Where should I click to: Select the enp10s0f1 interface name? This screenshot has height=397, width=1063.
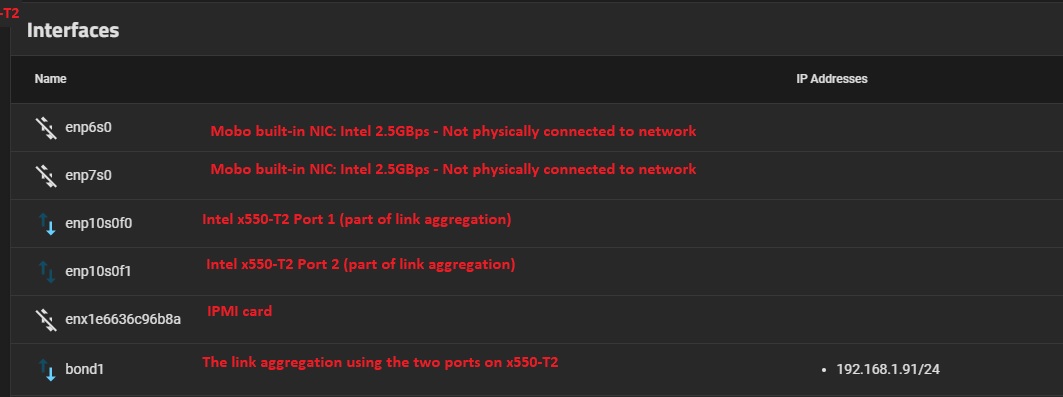click(x=98, y=272)
